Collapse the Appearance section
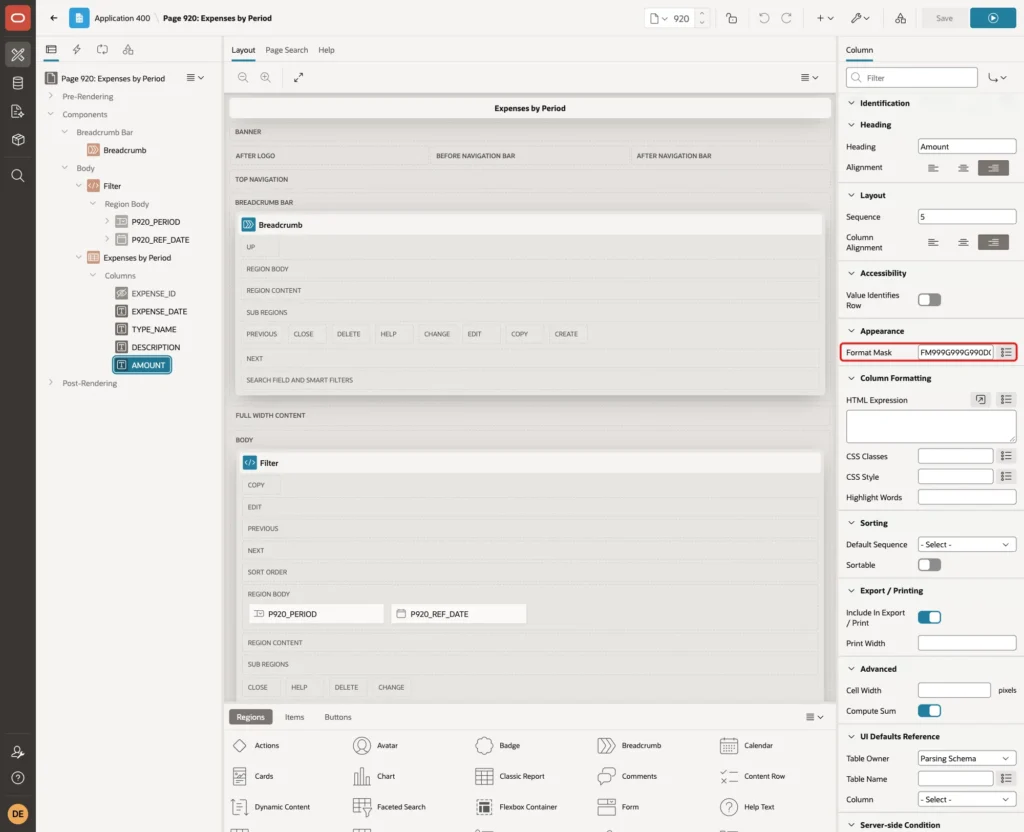The height and width of the screenshot is (832, 1024). tap(851, 331)
